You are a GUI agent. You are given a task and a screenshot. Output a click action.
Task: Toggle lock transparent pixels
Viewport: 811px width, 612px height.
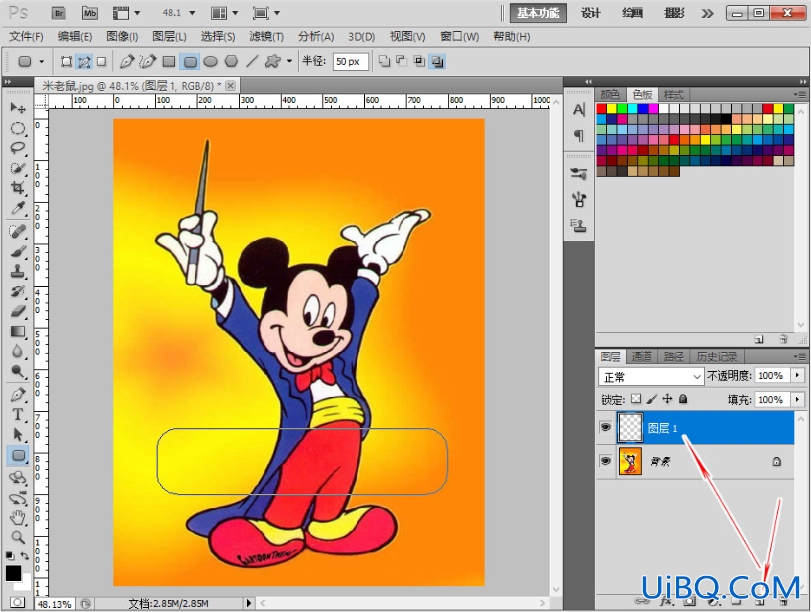pos(636,399)
